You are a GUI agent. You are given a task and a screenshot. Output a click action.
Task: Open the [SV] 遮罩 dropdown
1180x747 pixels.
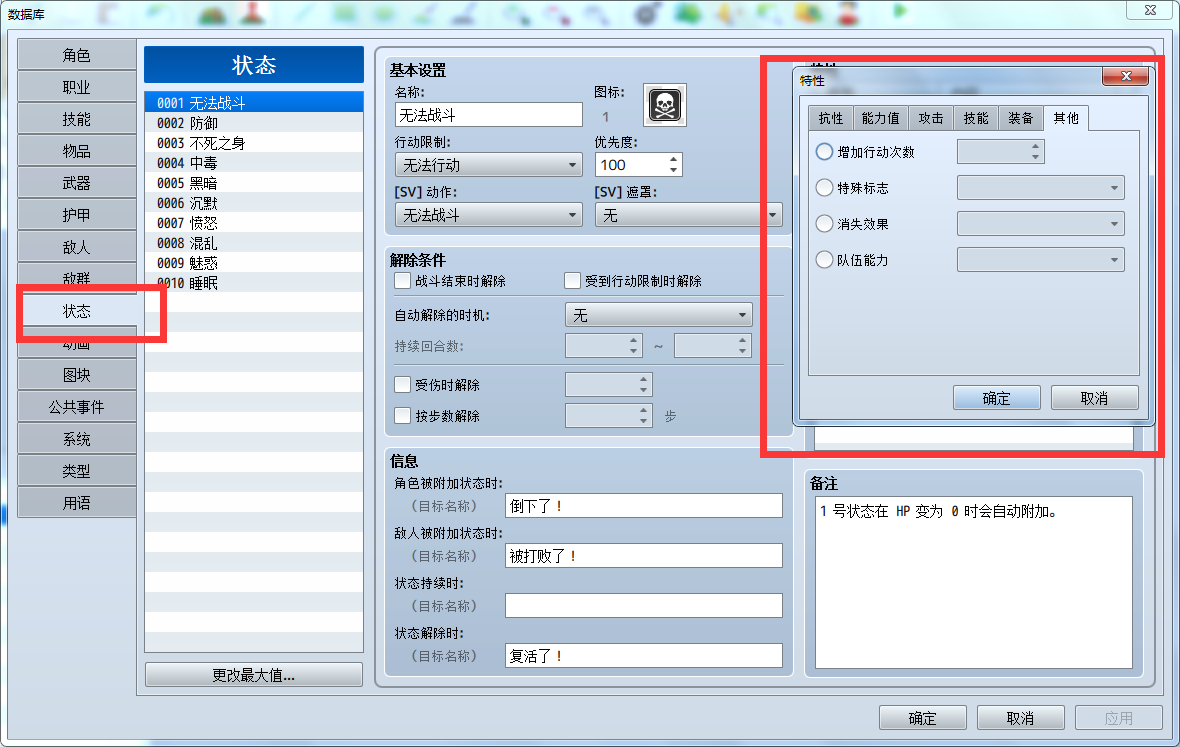(x=689, y=215)
